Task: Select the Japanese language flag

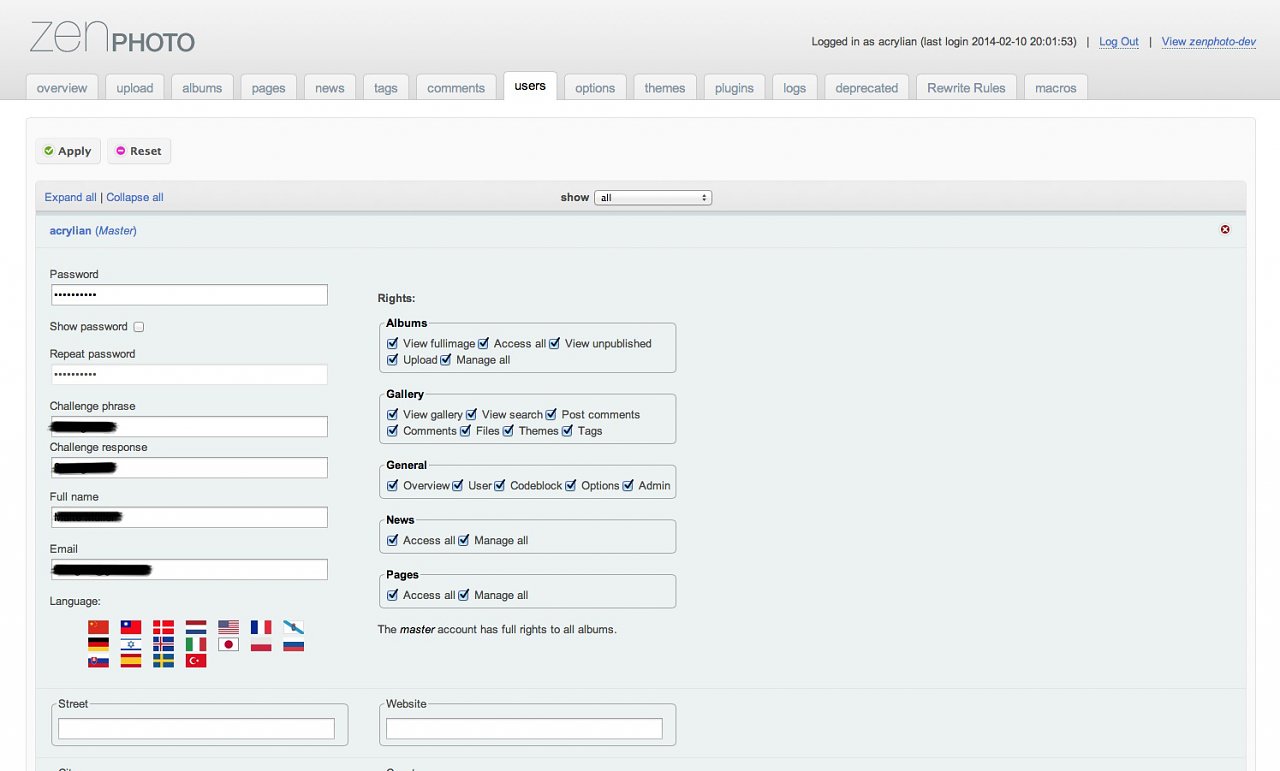Action: pyautogui.click(x=228, y=644)
